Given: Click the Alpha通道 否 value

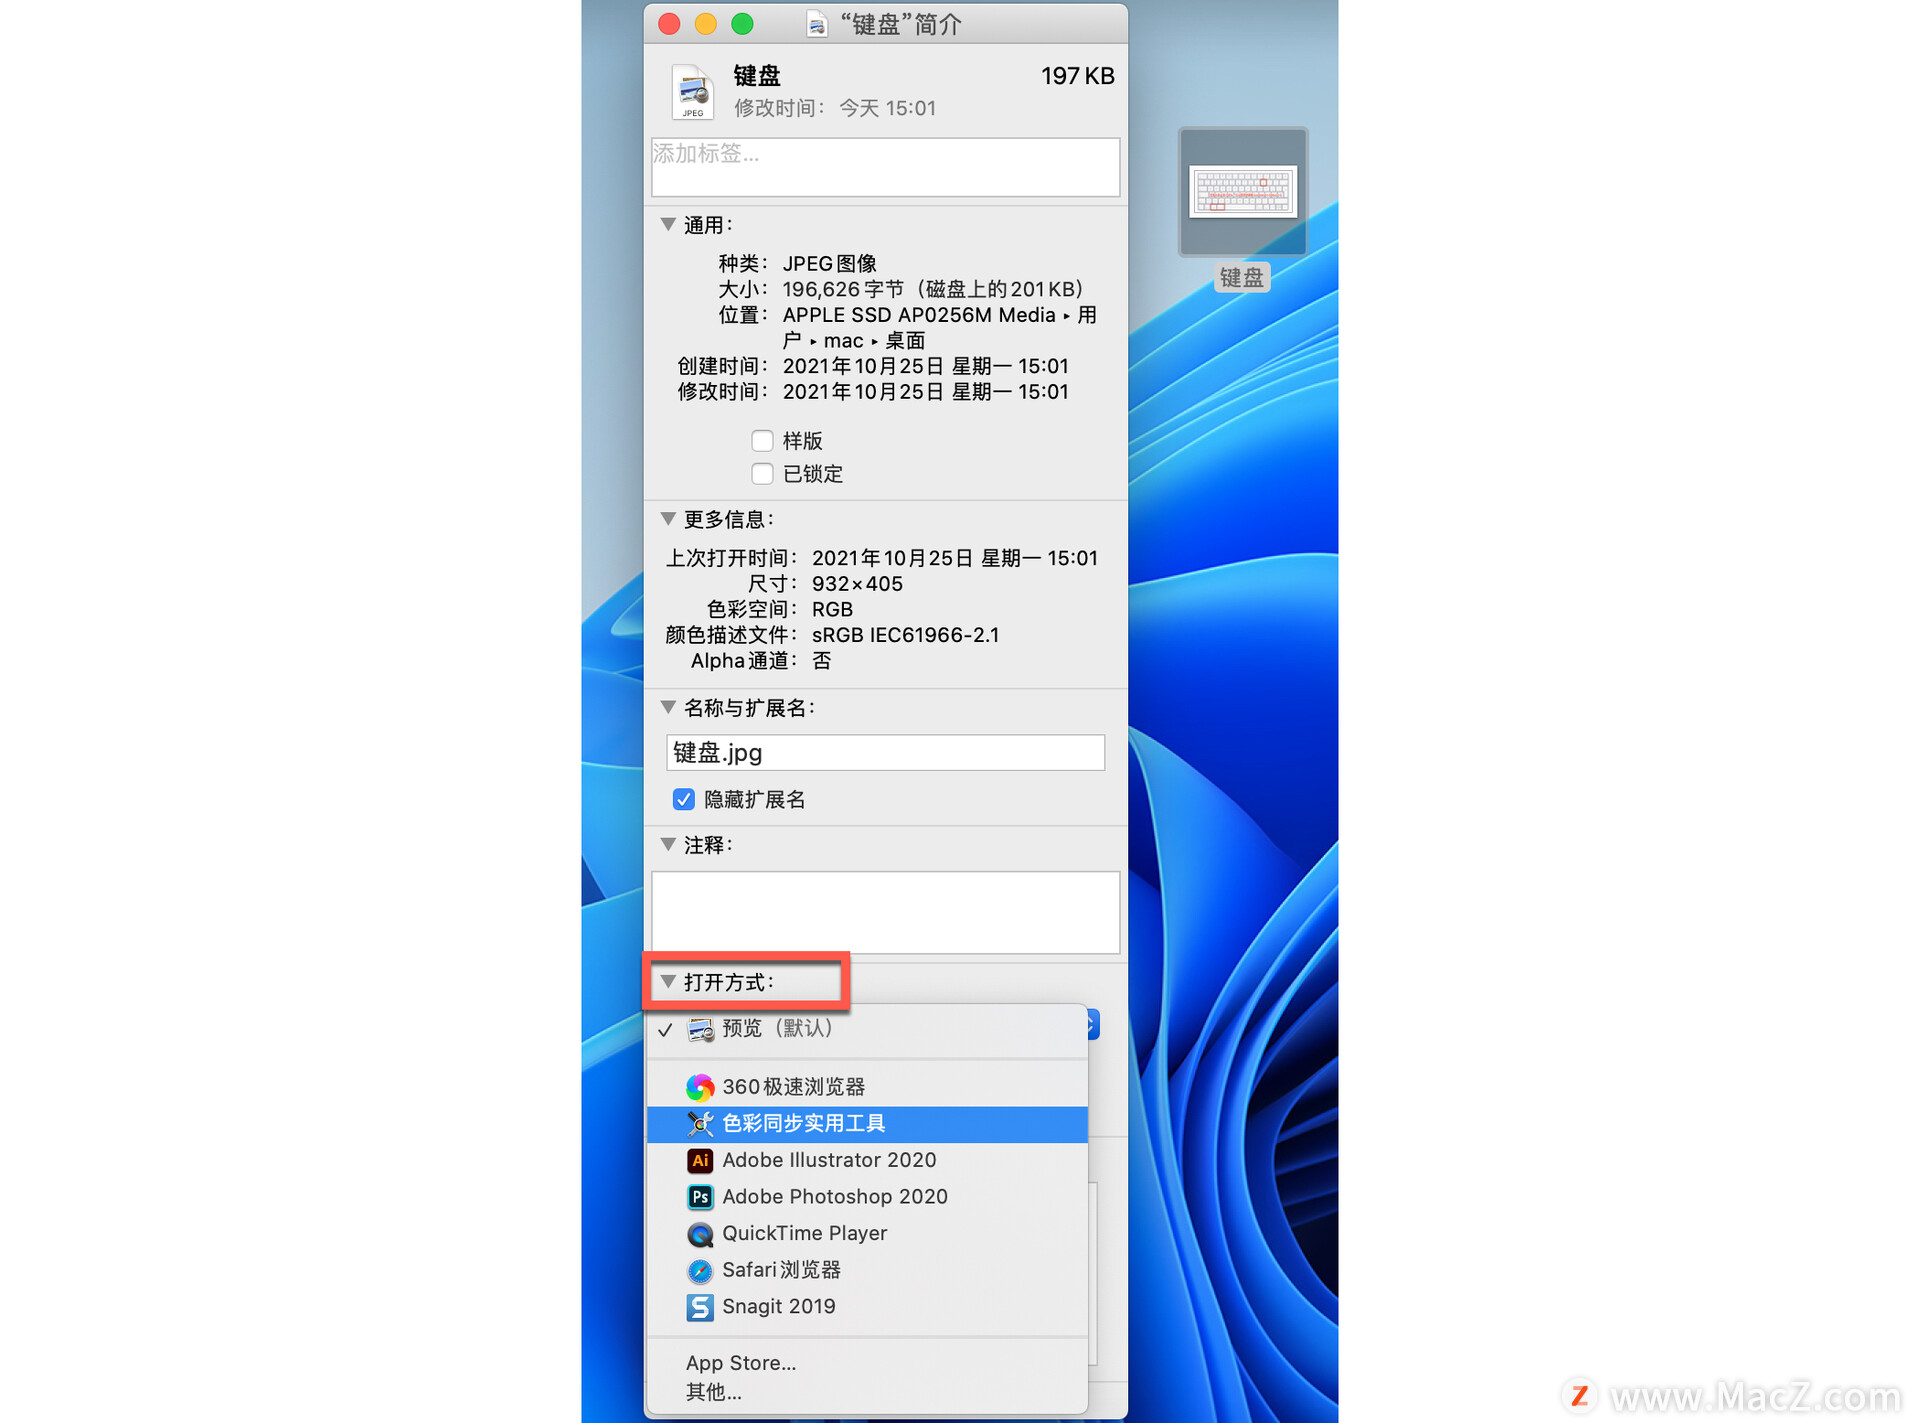Looking at the screenshot, I should [821, 661].
